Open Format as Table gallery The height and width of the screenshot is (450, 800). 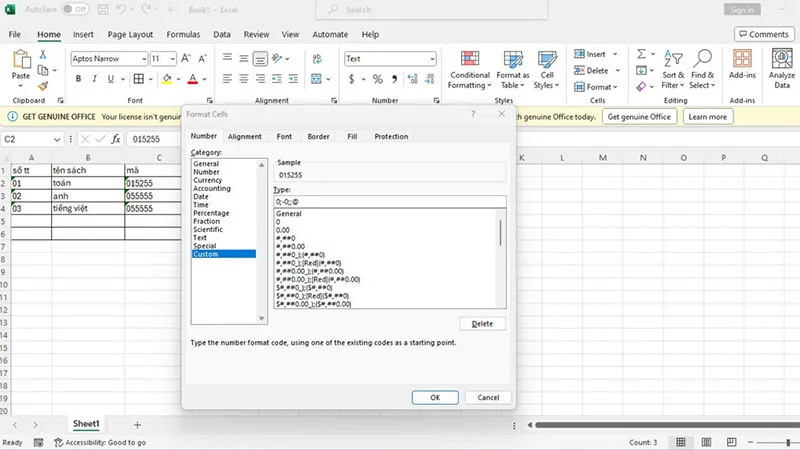513,70
